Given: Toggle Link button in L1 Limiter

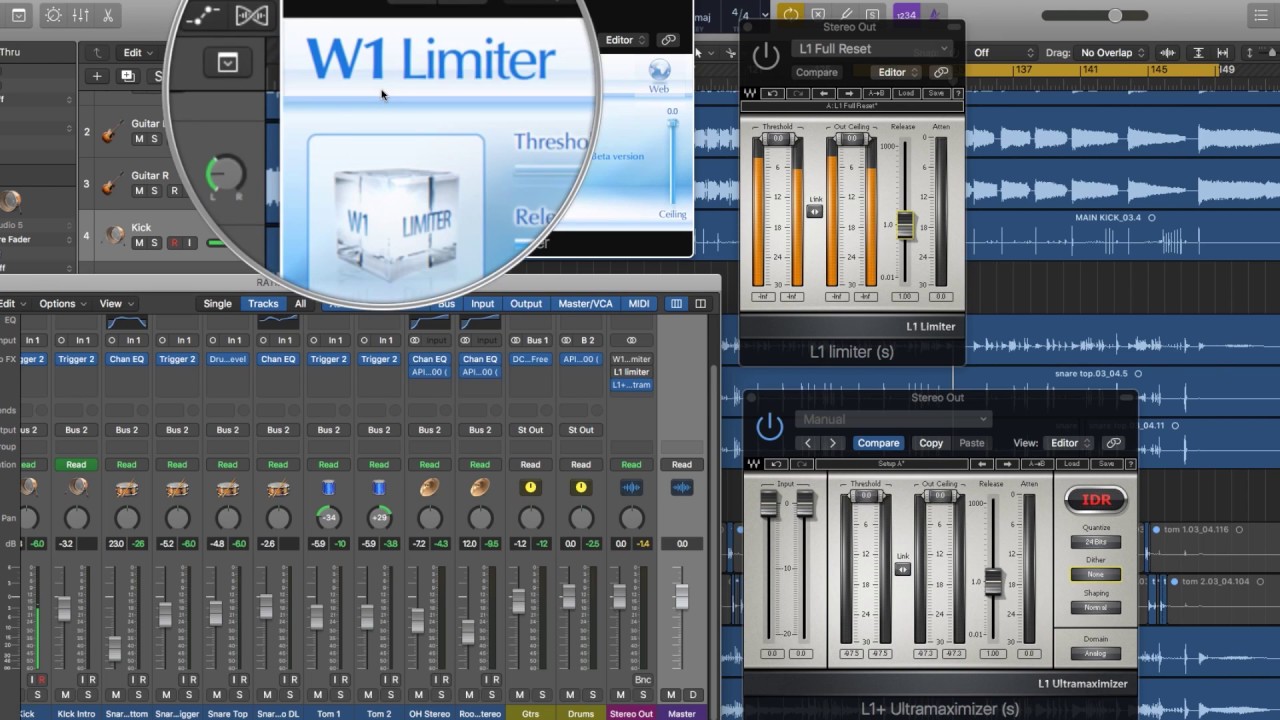Looking at the screenshot, I should click(815, 211).
